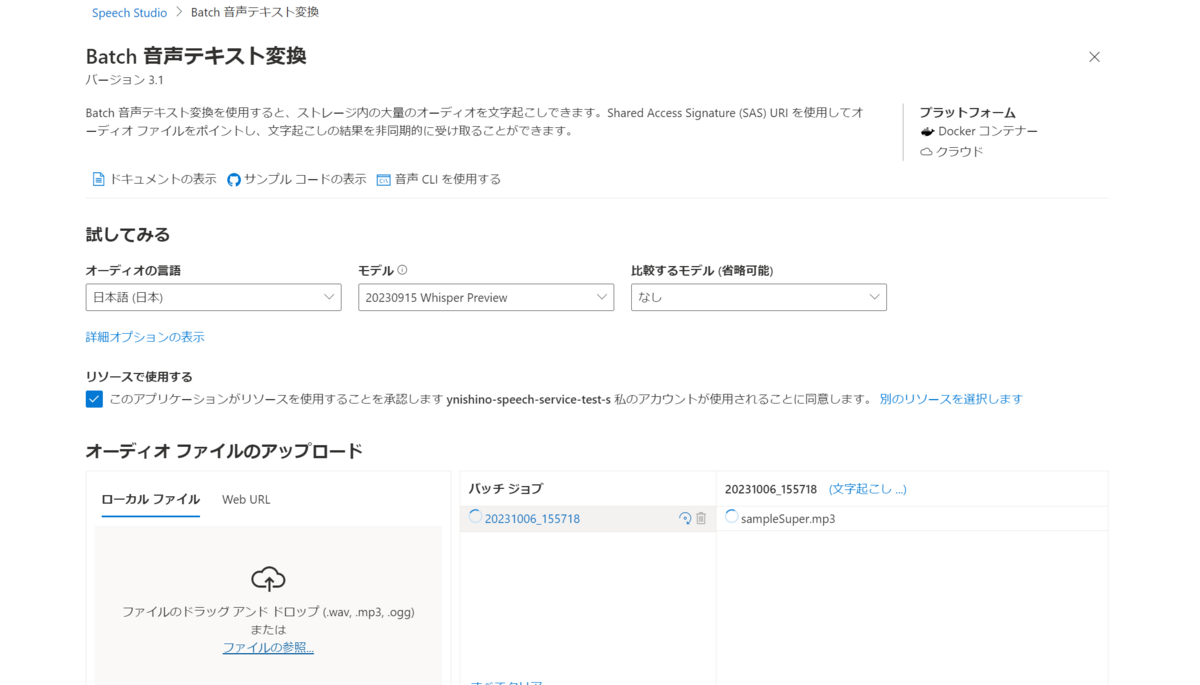Click the クラウド platform text
Image resolution: width=1200 pixels, height=685 pixels.
click(960, 152)
